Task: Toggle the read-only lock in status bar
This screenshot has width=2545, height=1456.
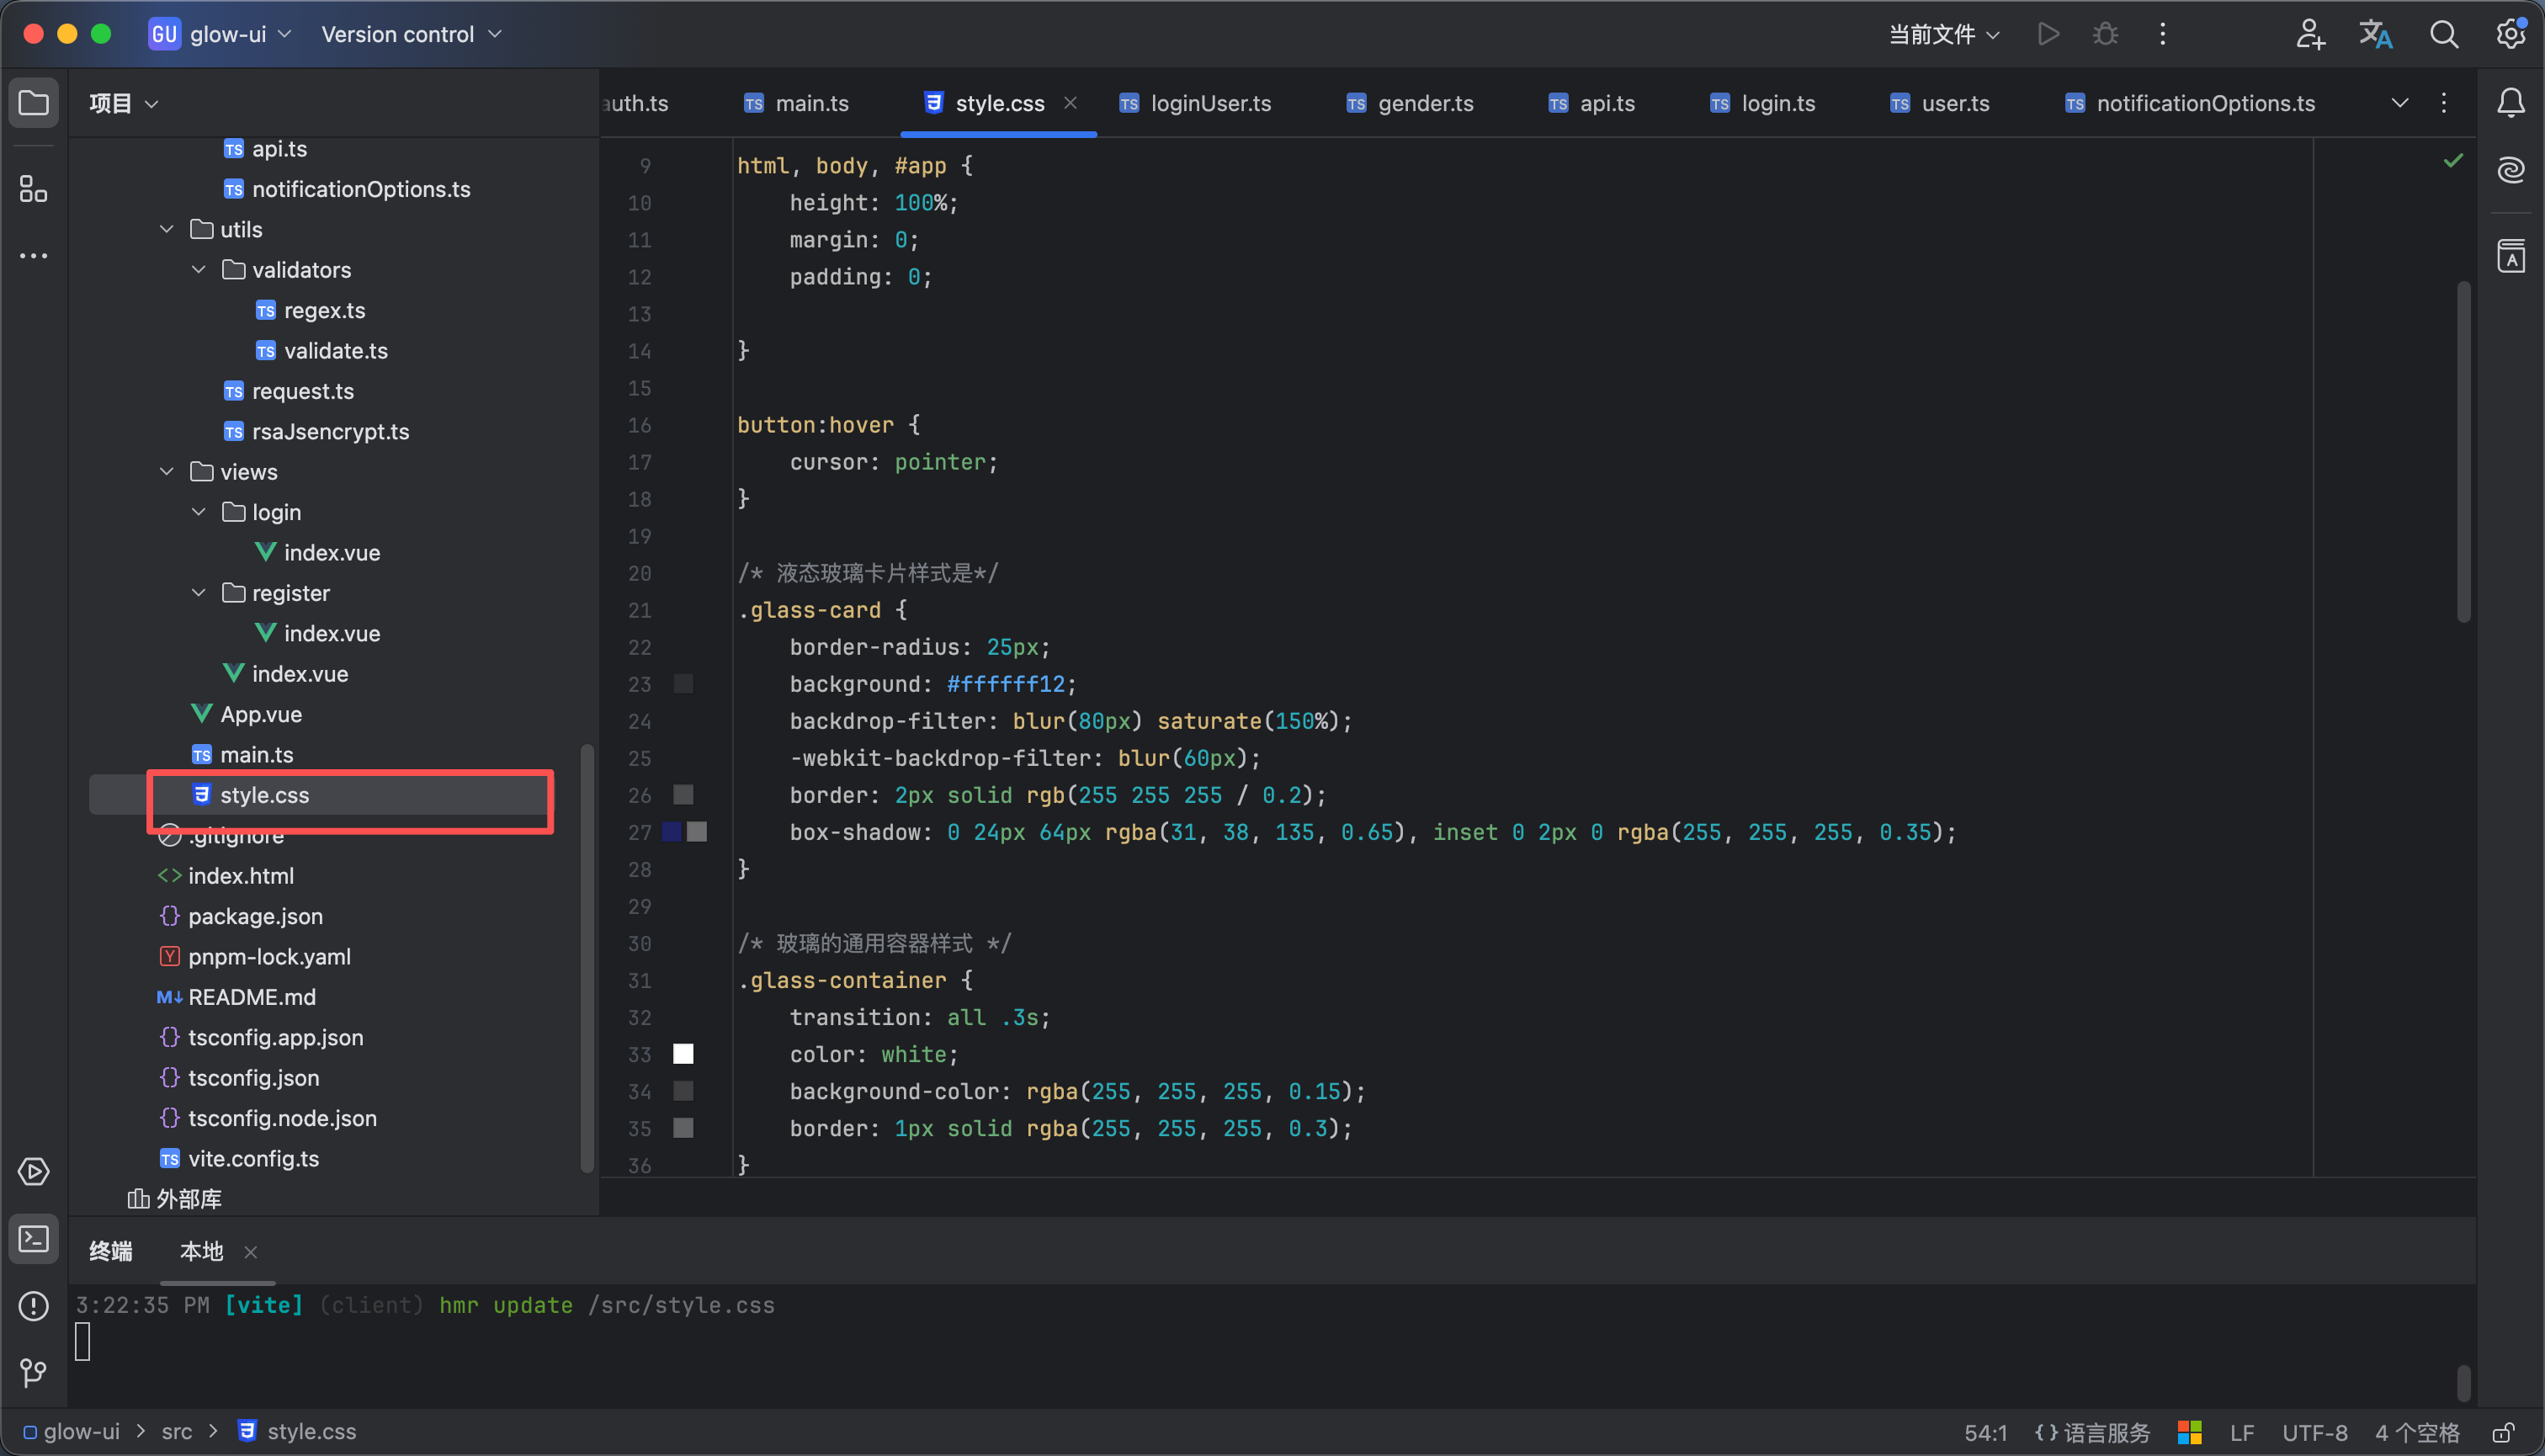Action: point(2503,1432)
